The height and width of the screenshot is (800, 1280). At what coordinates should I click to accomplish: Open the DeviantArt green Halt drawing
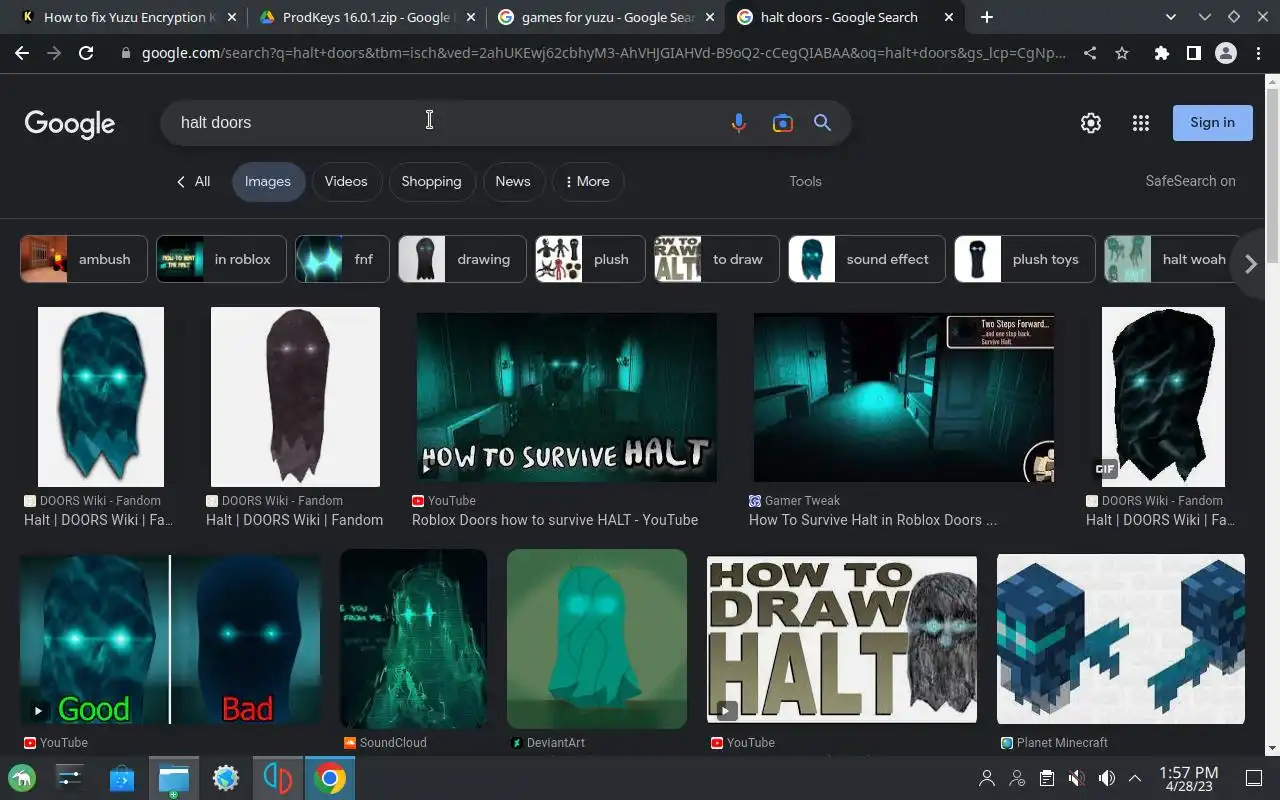click(x=597, y=639)
